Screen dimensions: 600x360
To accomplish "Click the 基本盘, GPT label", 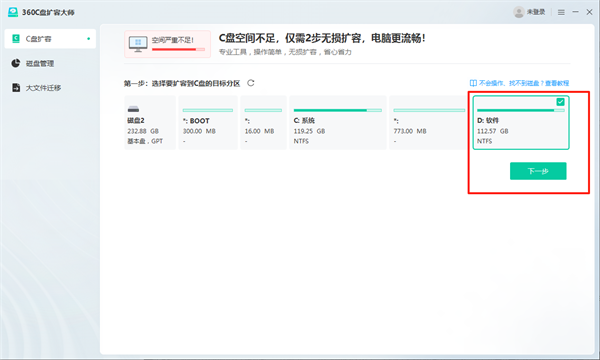I will tap(145, 141).
